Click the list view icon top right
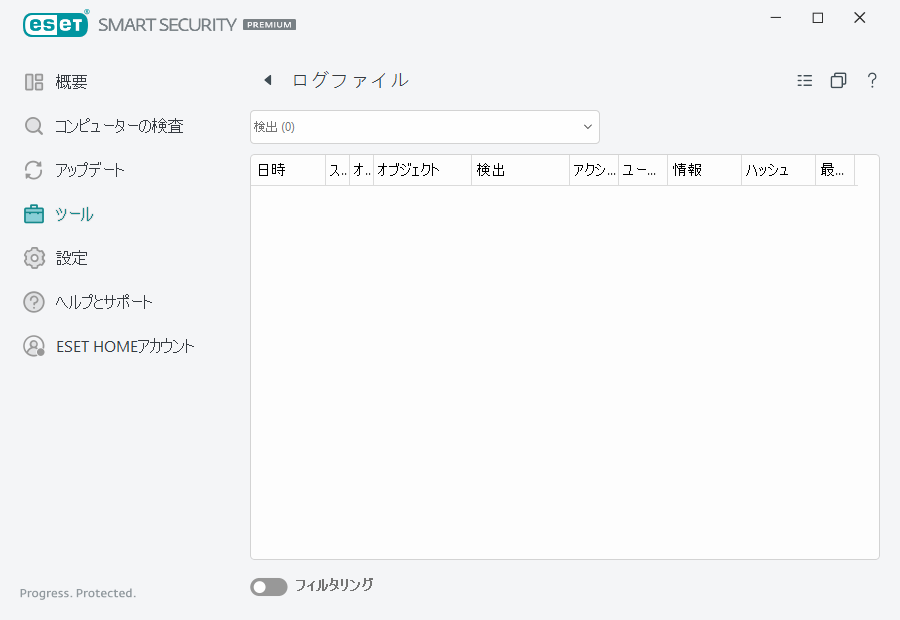900x620 pixels. point(804,80)
